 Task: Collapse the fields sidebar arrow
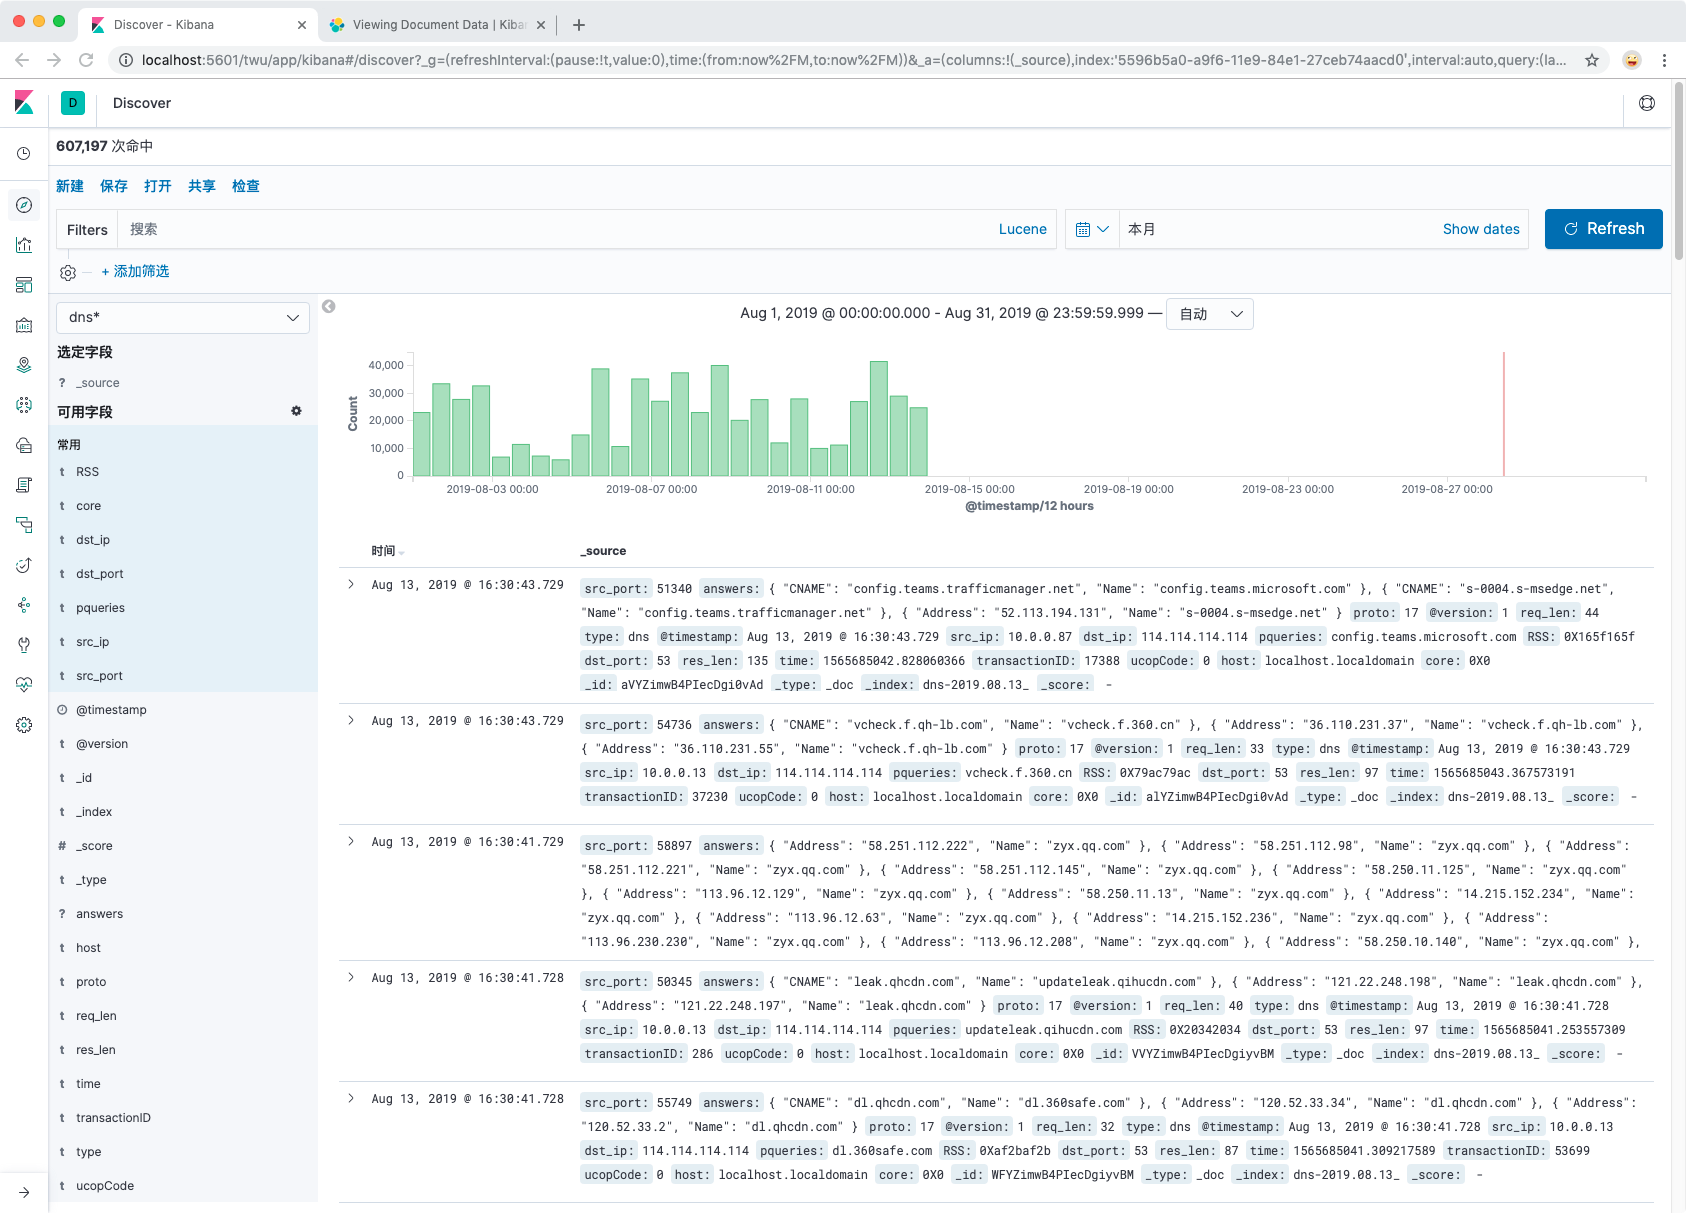(x=328, y=307)
